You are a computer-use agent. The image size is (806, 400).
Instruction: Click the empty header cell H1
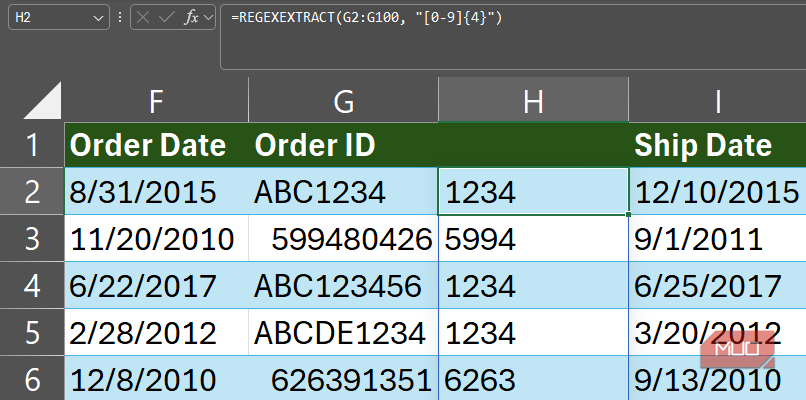point(533,145)
